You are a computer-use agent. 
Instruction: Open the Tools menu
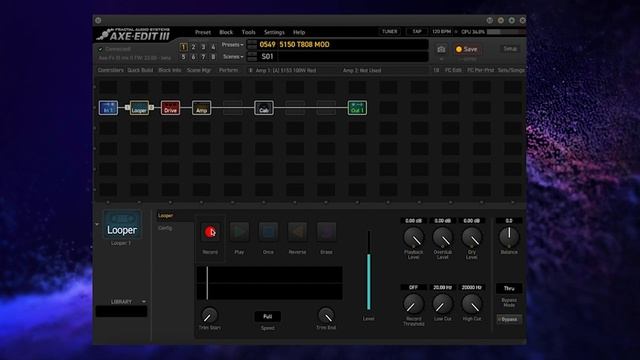tap(248, 32)
